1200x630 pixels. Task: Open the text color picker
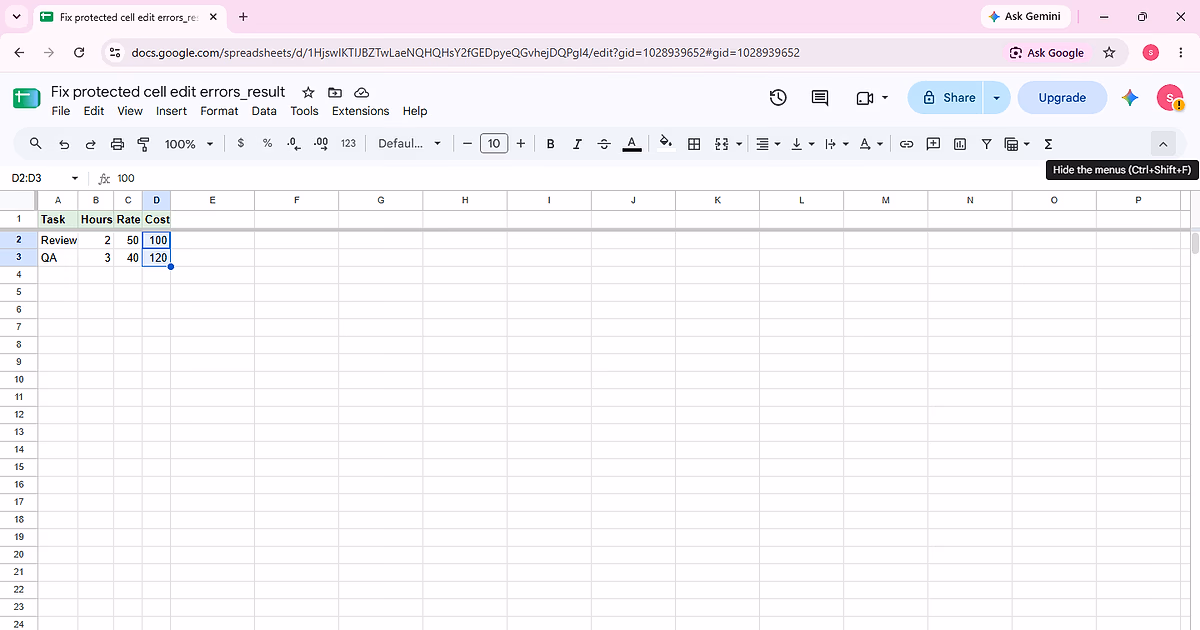pos(631,144)
